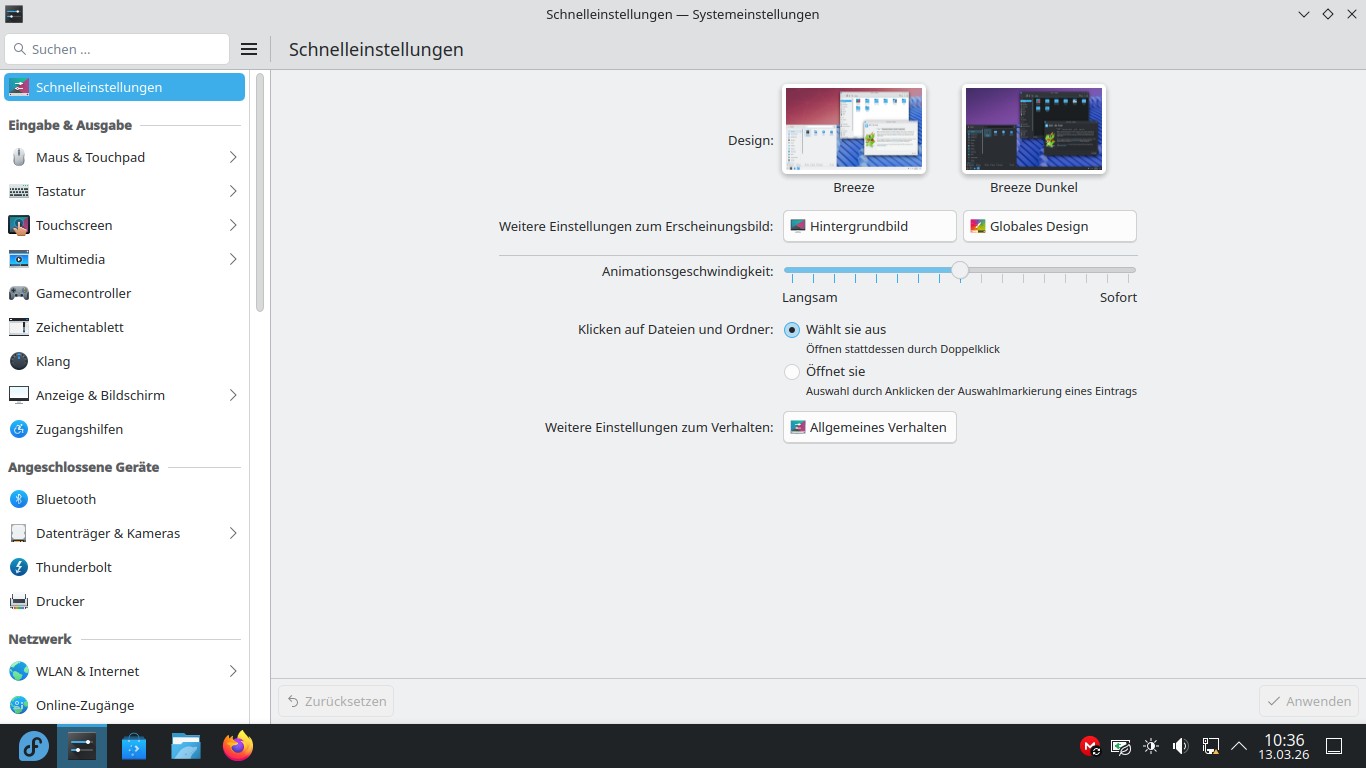The height and width of the screenshot is (768, 1366).
Task: Click the 'Sofort' slider label
Action: tap(1119, 297)
